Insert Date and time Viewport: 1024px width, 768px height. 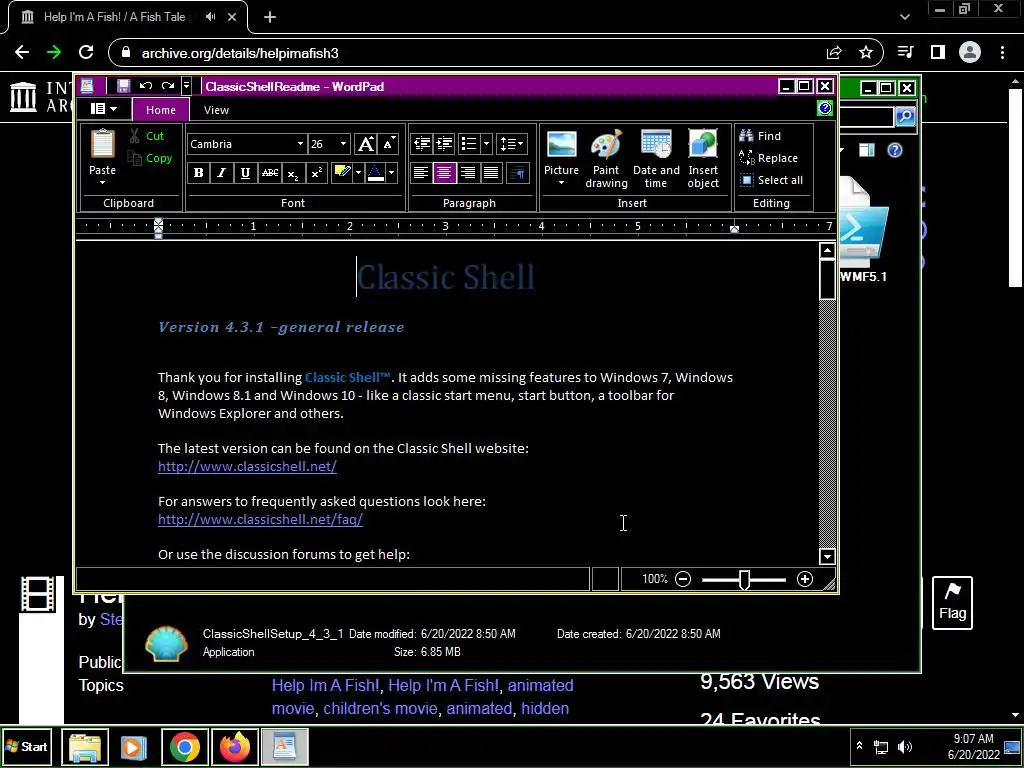click(x=656, y=159)
